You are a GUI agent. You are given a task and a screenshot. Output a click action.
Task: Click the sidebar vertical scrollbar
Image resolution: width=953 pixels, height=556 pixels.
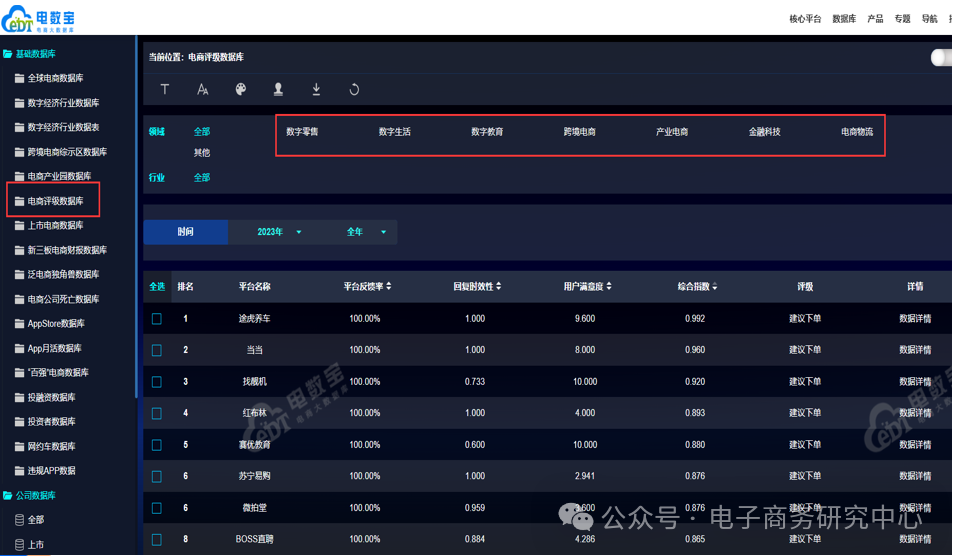(136, 216)
